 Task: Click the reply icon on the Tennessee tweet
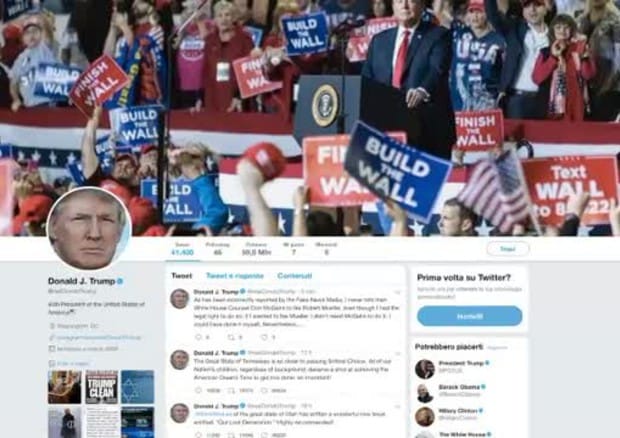[198, 391]
